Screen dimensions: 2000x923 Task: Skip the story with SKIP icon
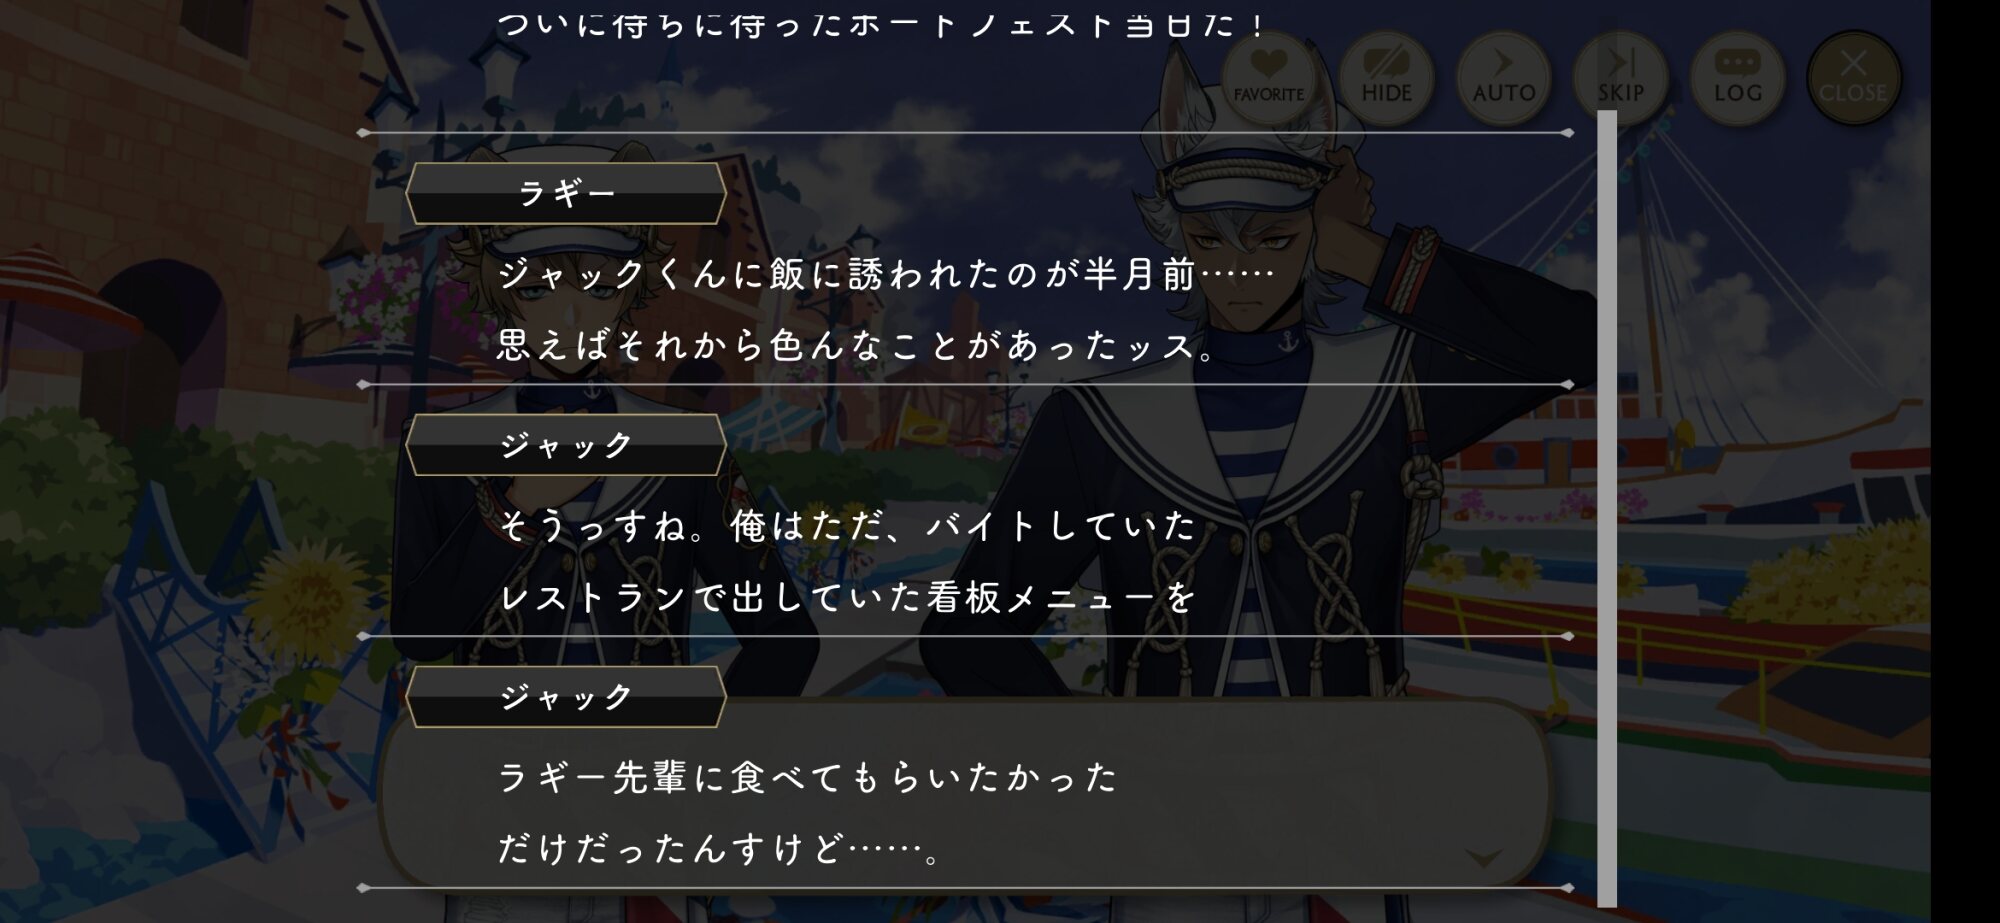pyautogui.click(x=1620, y=78)
